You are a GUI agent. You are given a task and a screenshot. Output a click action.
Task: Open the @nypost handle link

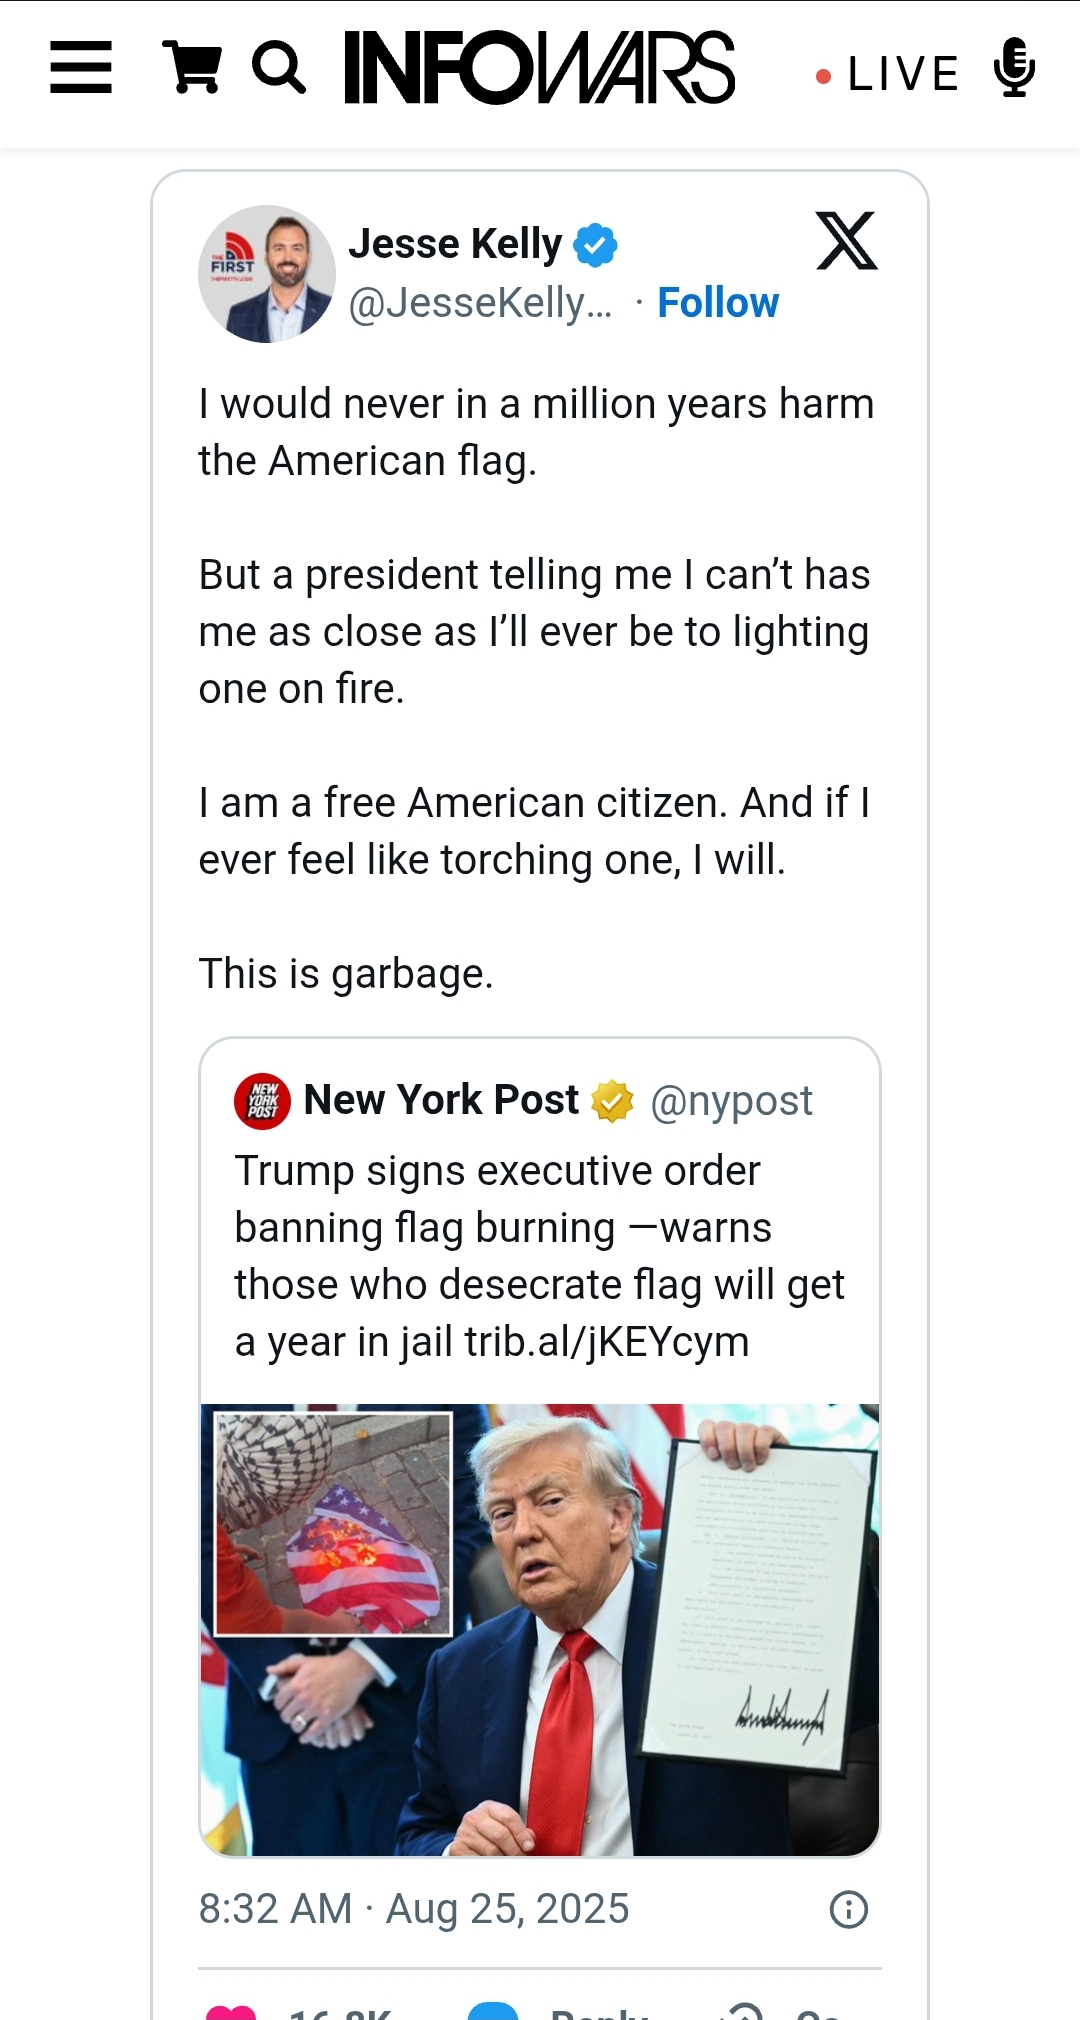tap(731, 1101)
